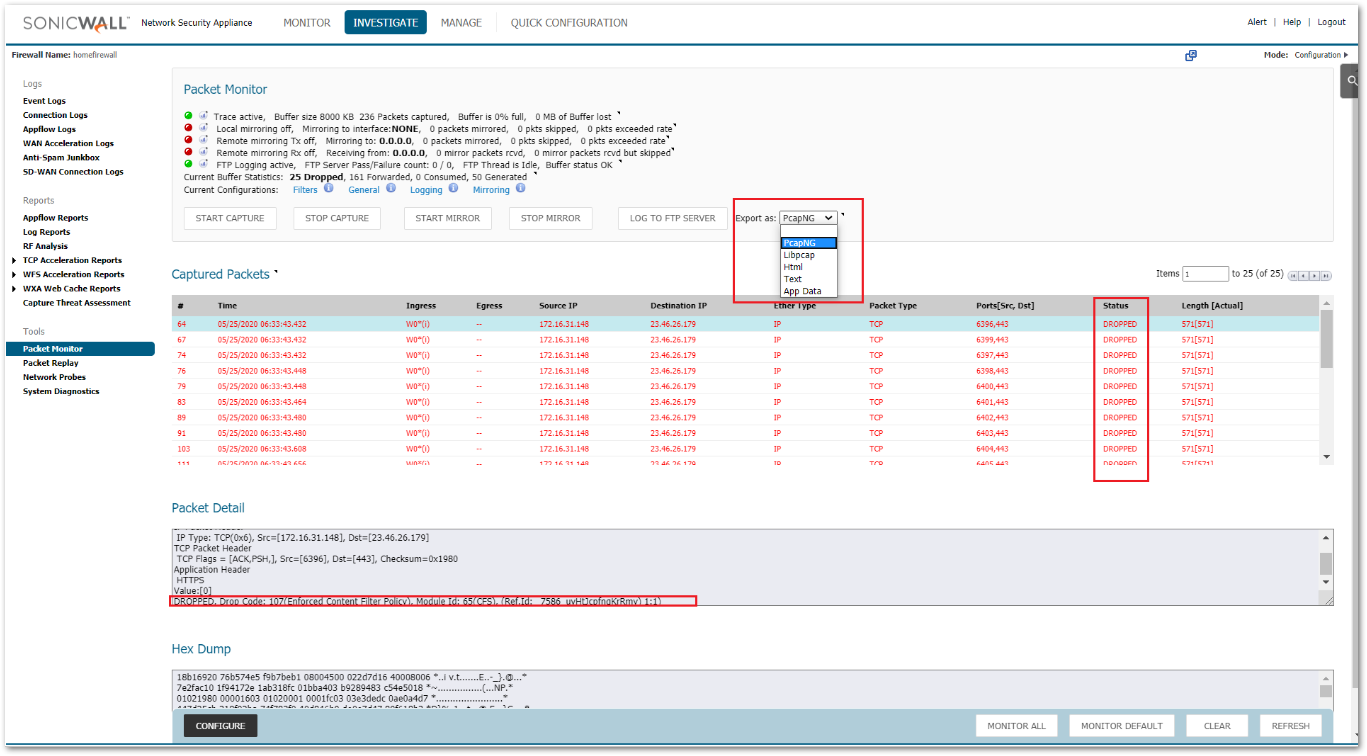This screenshot has height=756, width=1367.
Task: Select App Data export format
Action: click(808, 291)
